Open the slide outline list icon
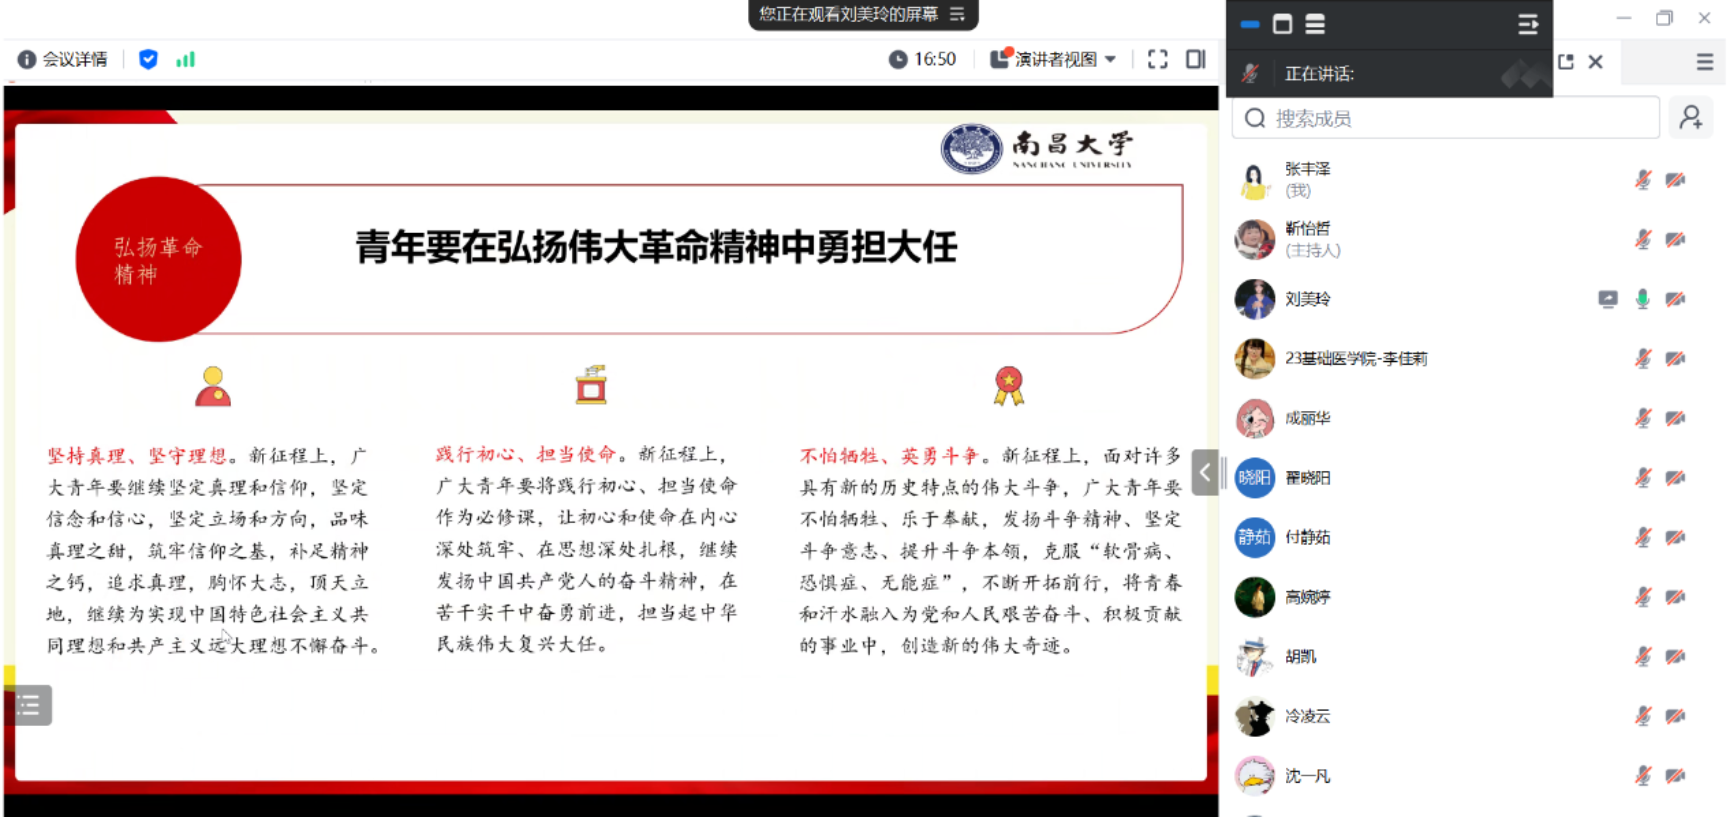This screenshot has width=1731, height=818. click(29, 705)
